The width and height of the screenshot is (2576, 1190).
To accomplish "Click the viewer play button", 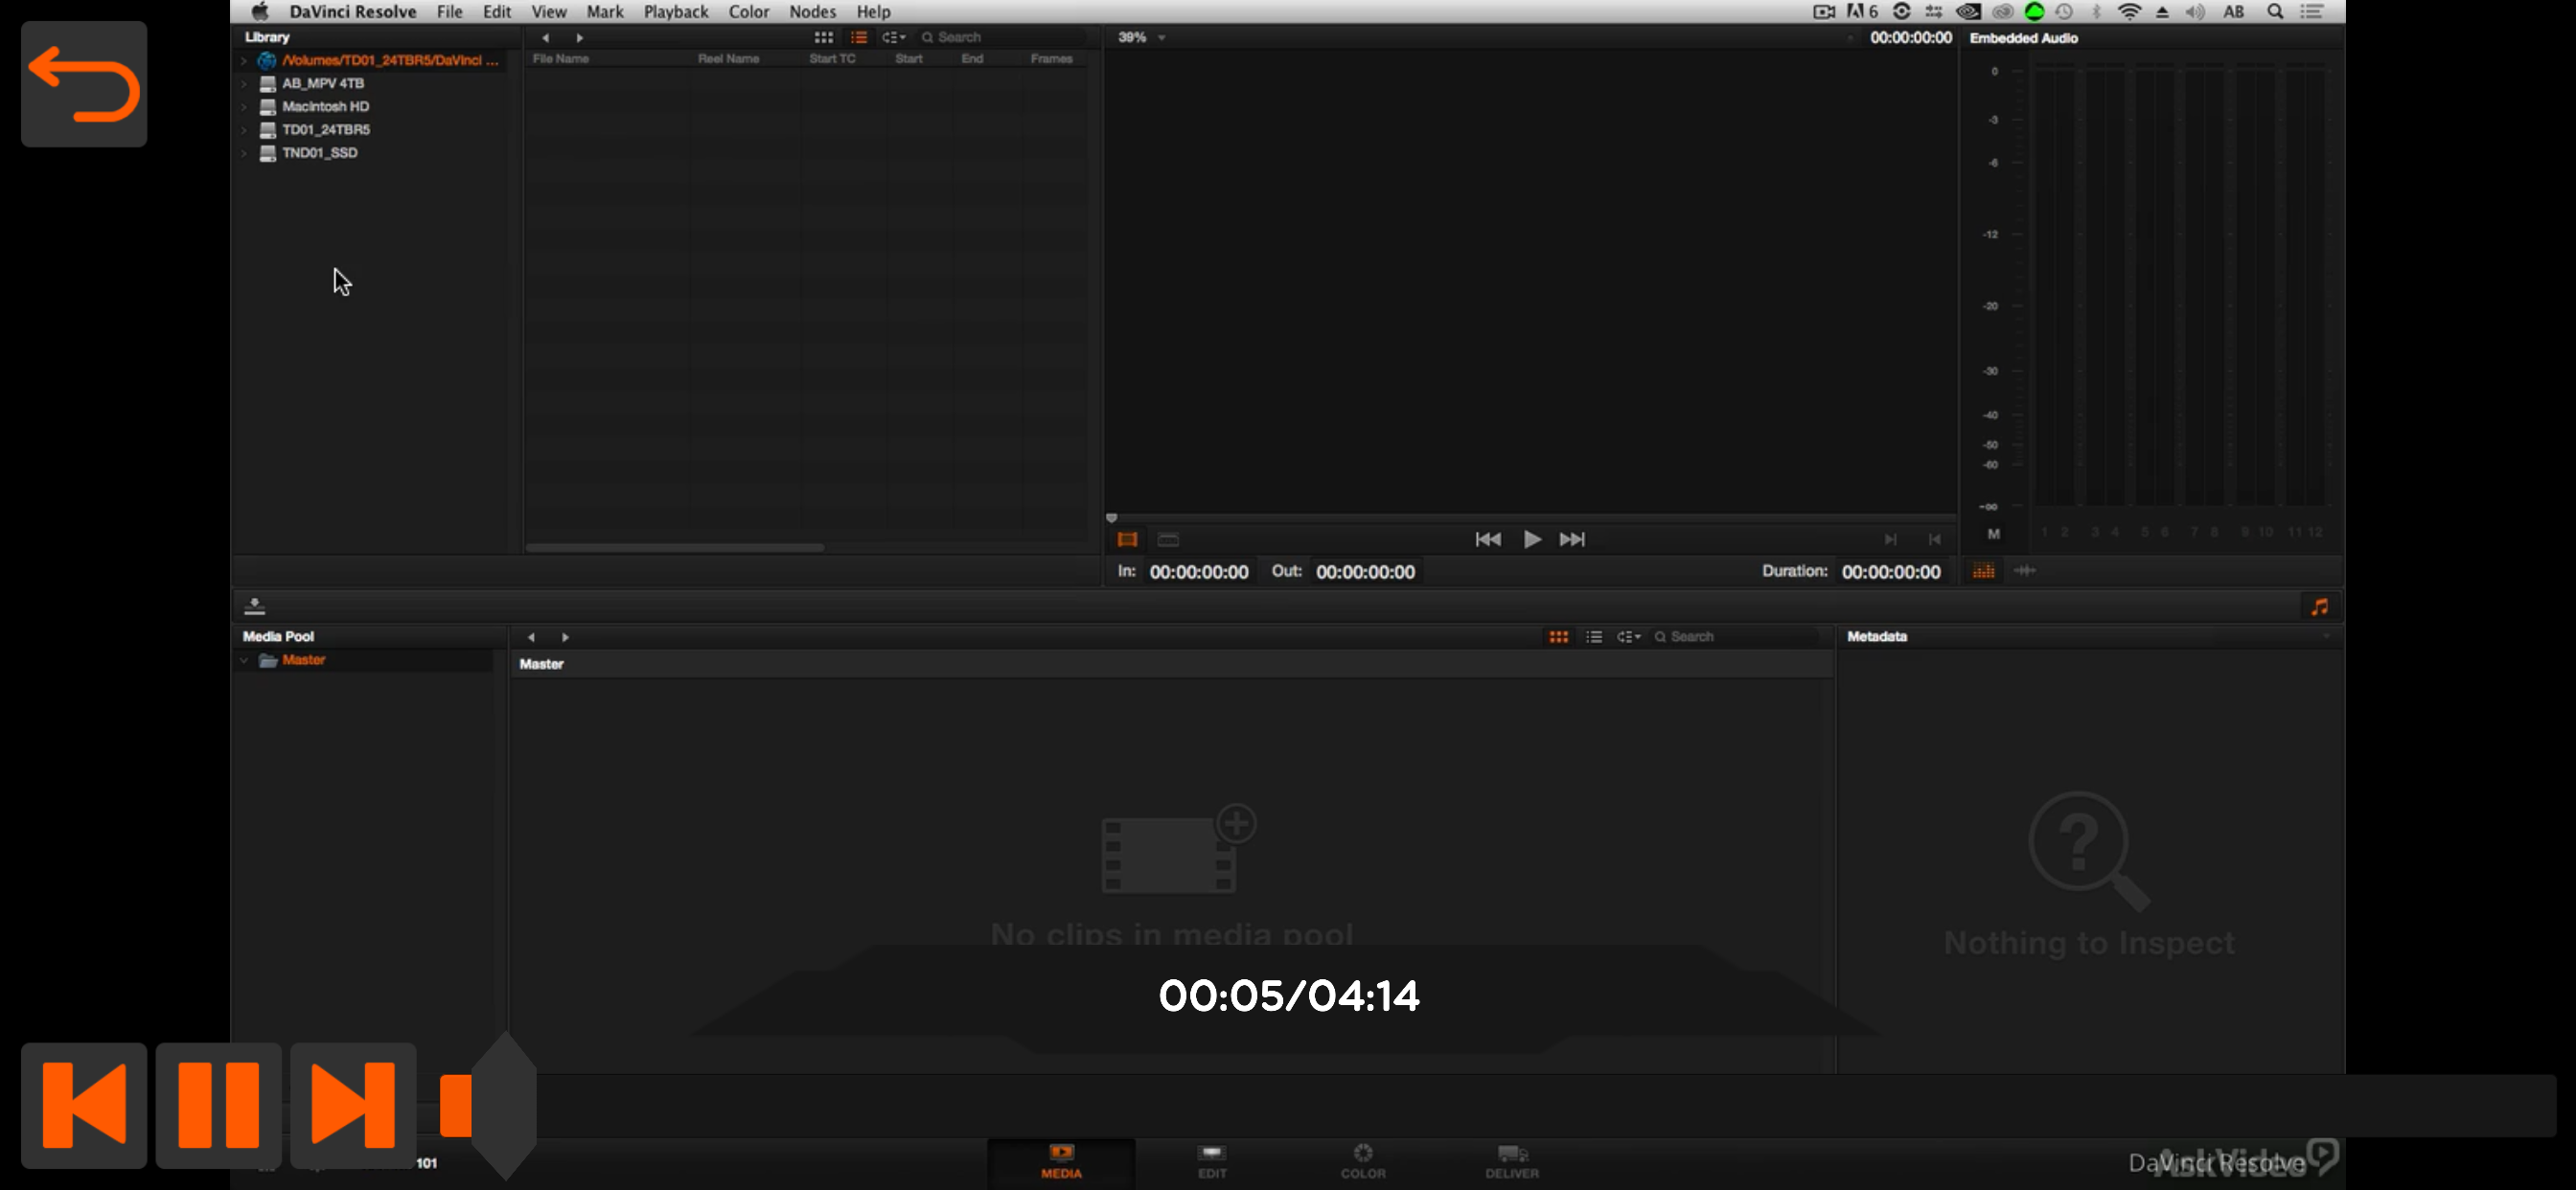I will 1531,540.
